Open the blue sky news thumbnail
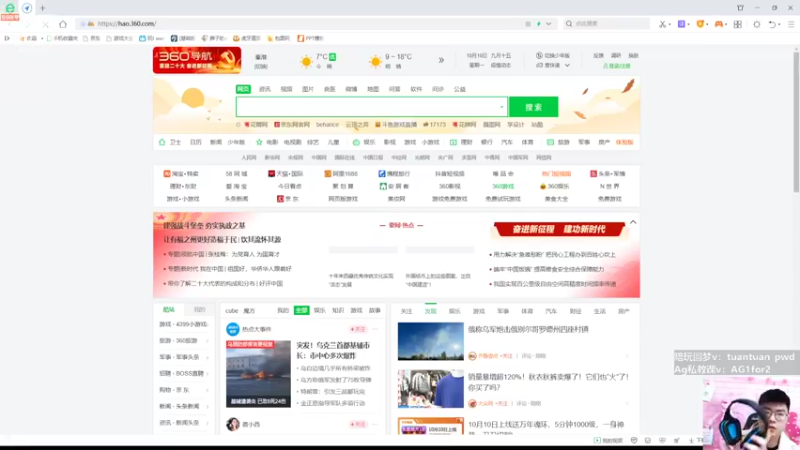The image size is (800, 450). [x=431, y=341]
